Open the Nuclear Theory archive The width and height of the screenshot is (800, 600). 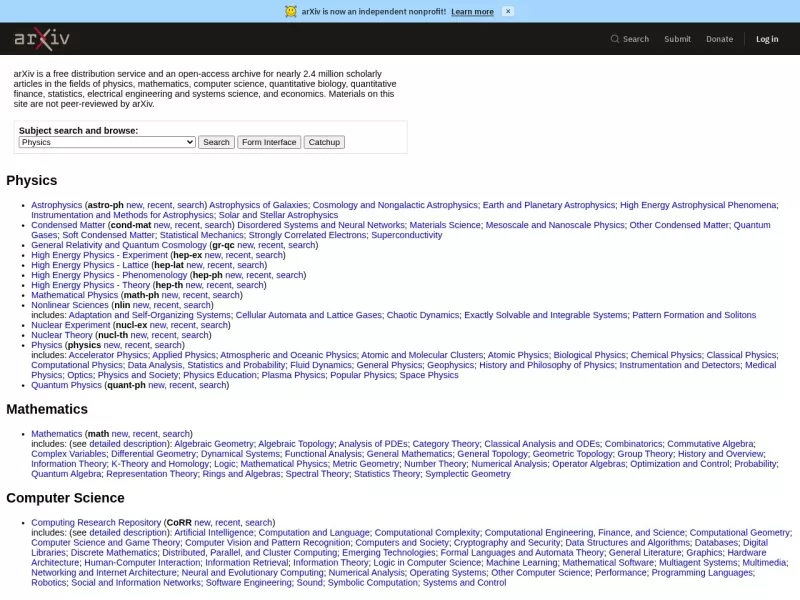click(62, 335)
